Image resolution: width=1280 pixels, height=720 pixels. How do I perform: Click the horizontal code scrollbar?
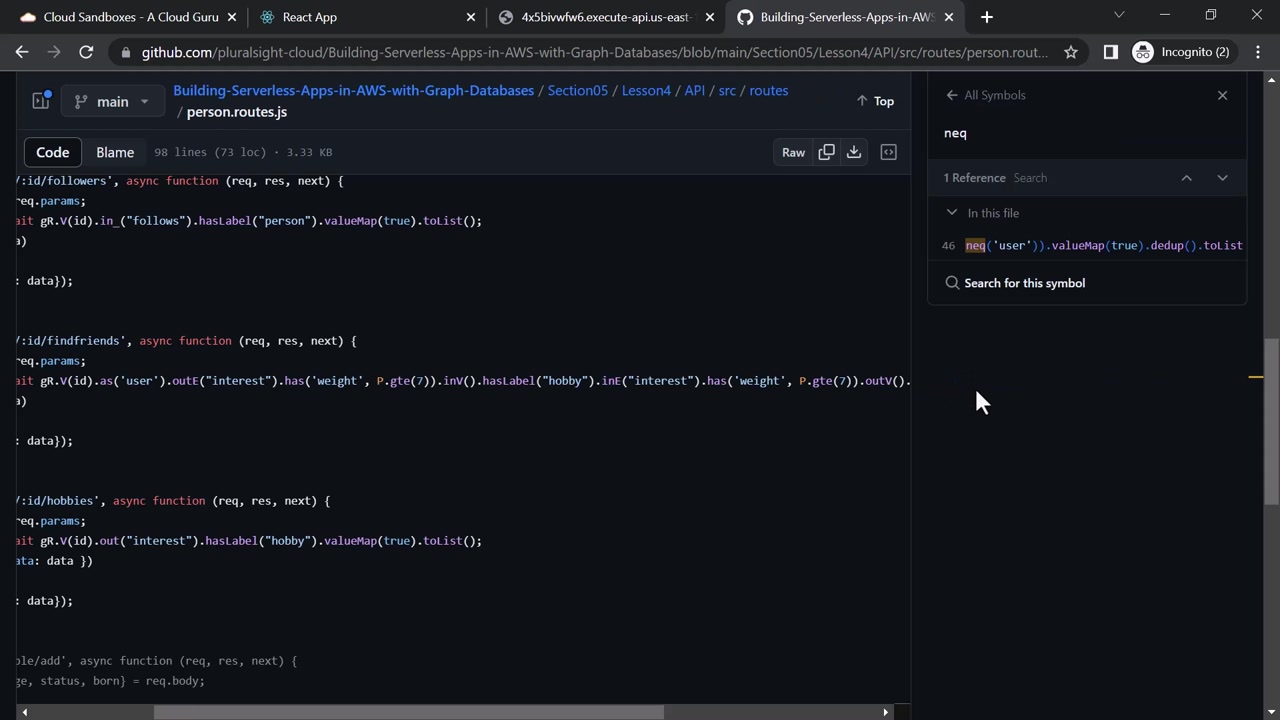click(x=408, y=712)
